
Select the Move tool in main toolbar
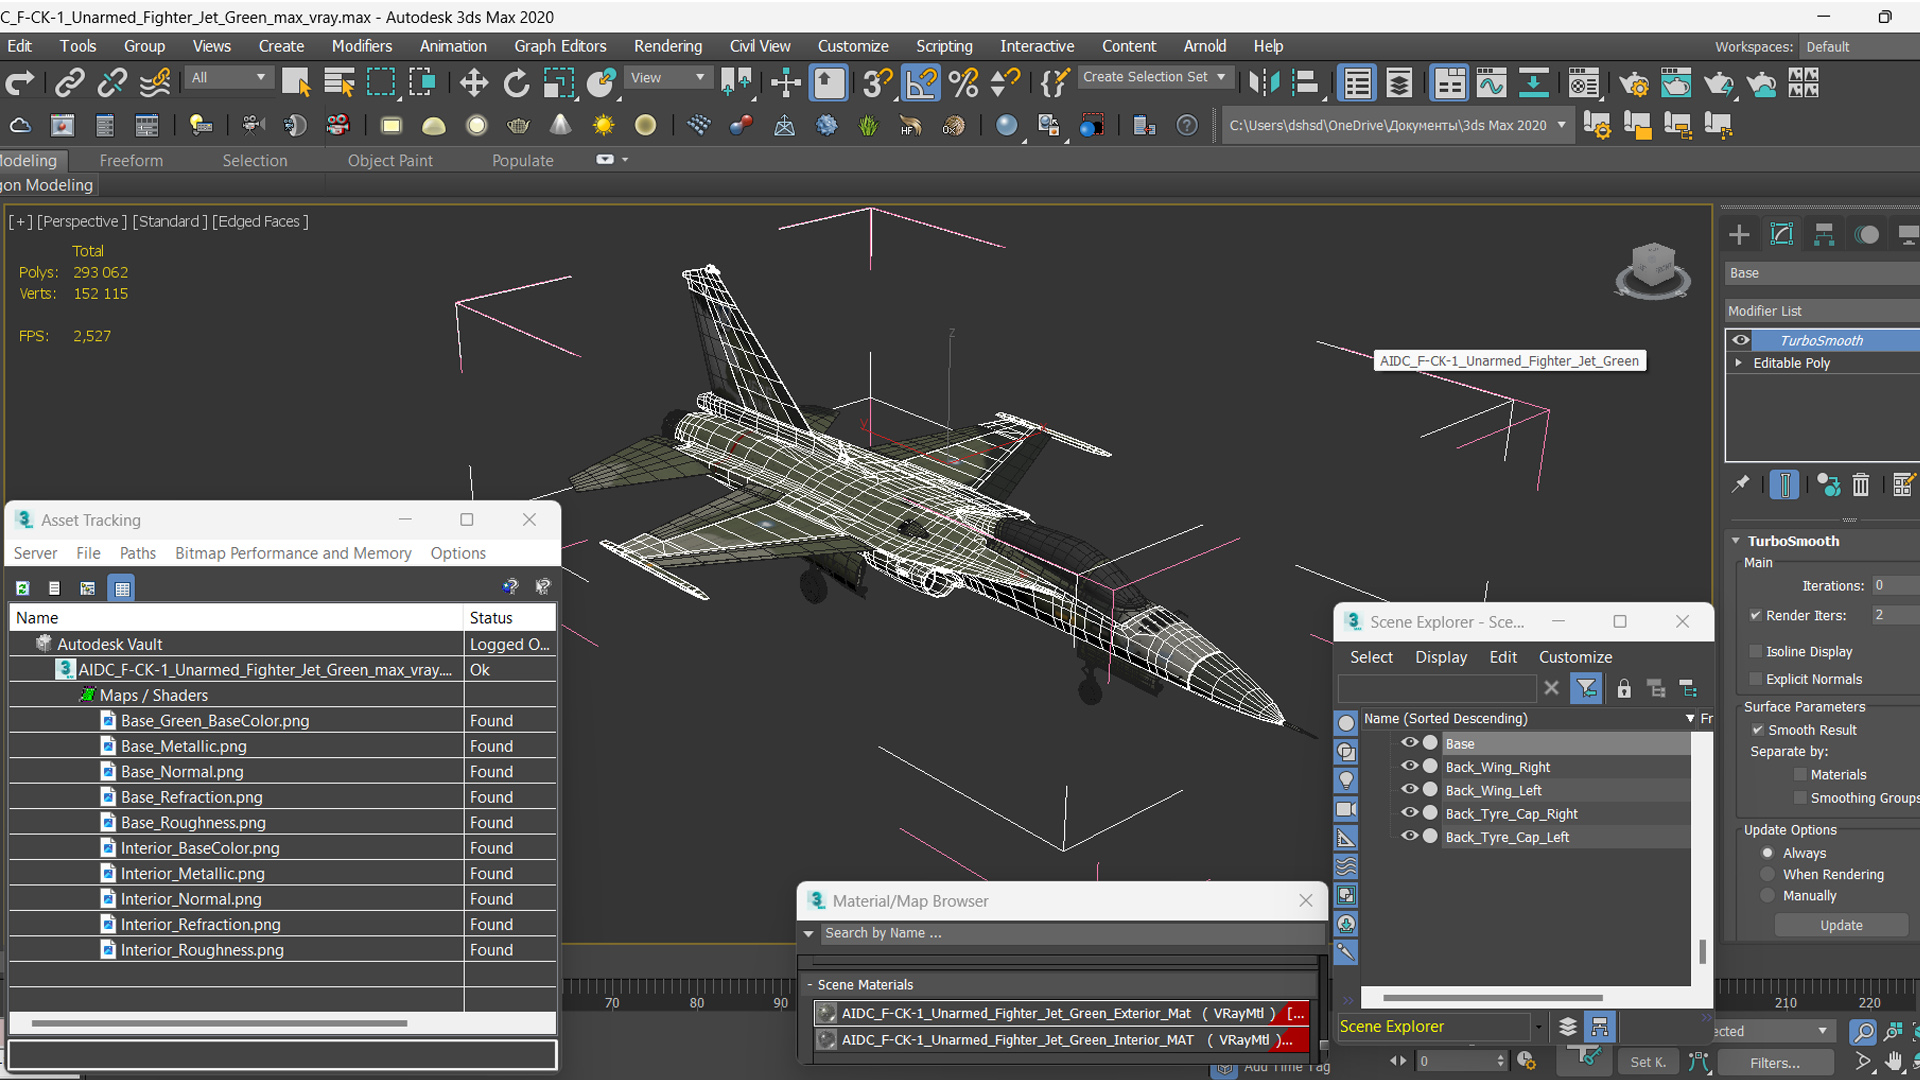pos(473,83)
